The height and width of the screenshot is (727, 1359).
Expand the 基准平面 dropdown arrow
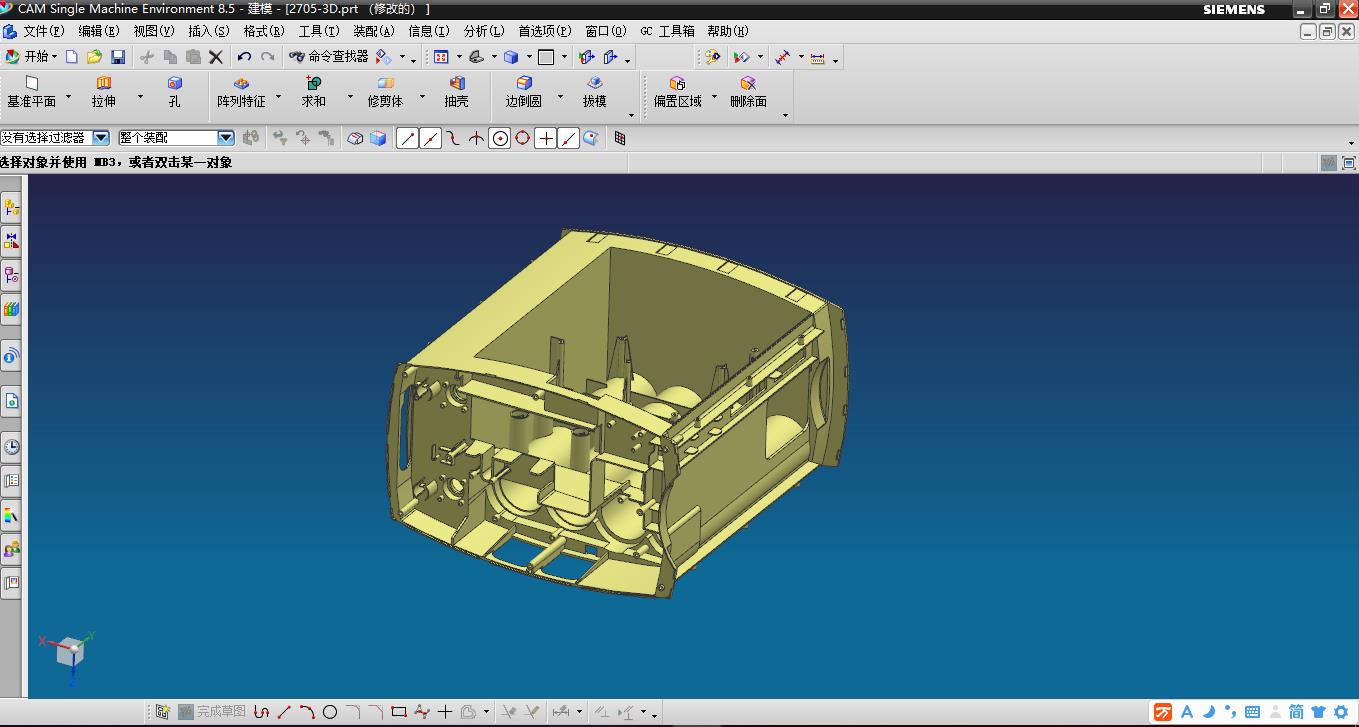[x=68, y=97]
